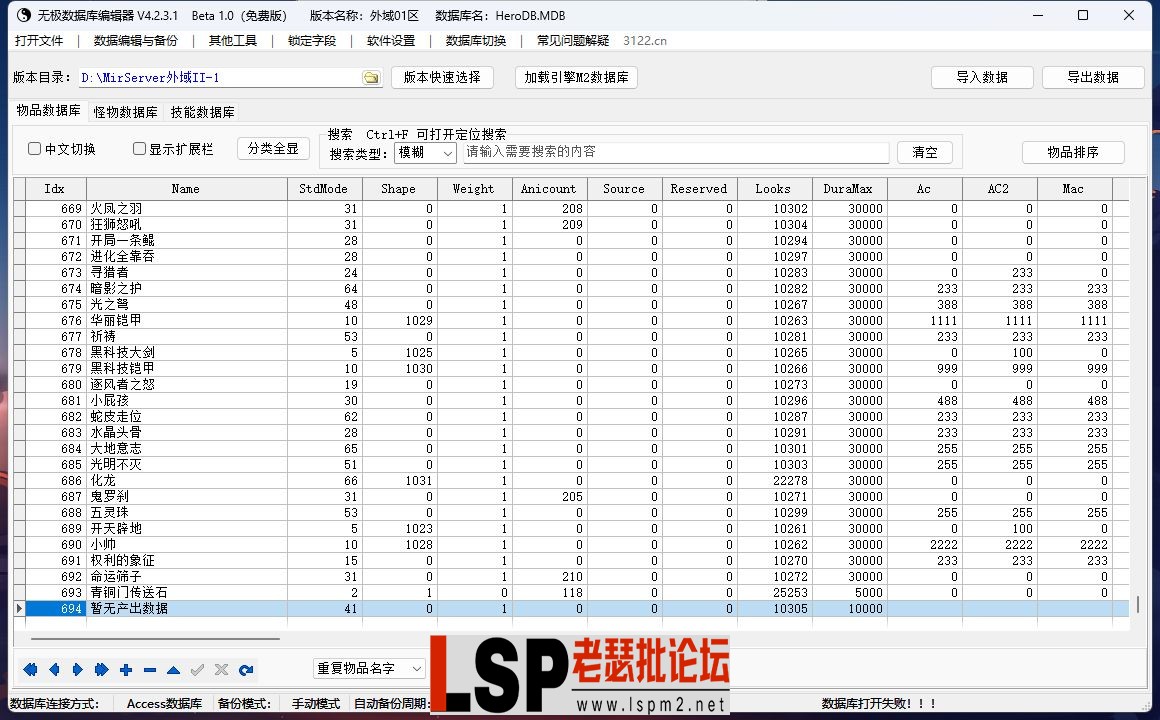This screenshot has height=720, width=1160.
Task: Add a new record with plus icon
Action: (126, 670)
